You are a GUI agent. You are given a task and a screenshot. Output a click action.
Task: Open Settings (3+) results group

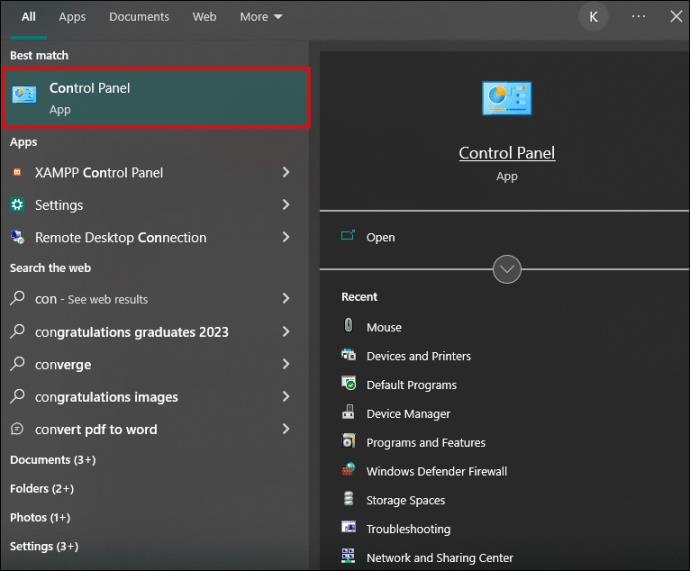point(44,546)
